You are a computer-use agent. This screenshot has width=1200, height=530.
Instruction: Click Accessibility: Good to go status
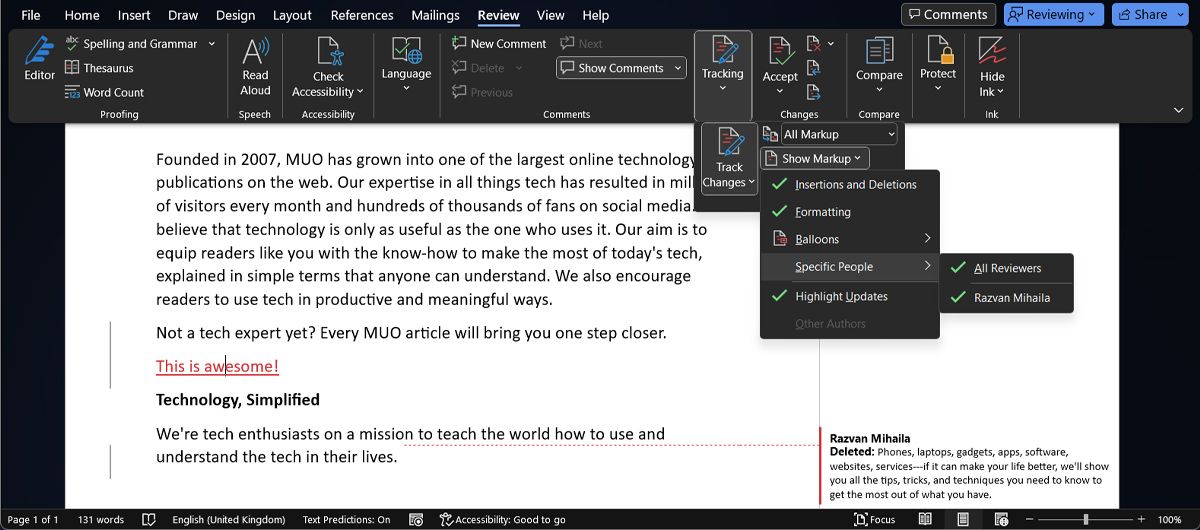click(x=502, y=520)
